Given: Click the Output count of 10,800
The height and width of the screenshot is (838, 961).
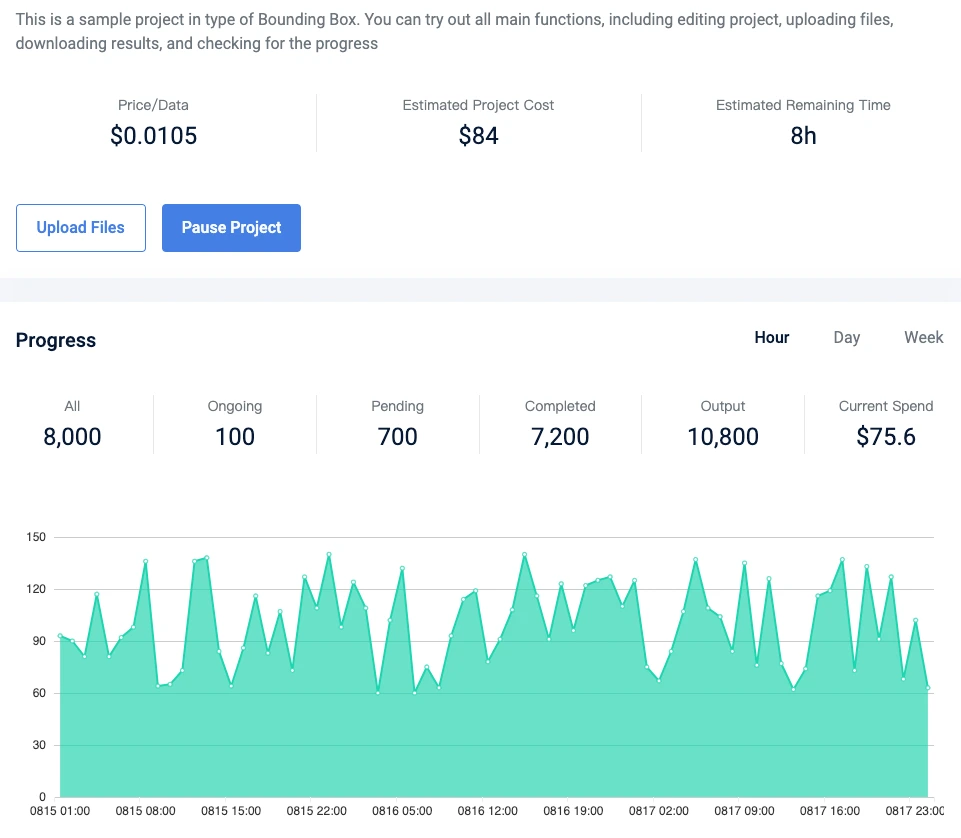Looking at the screenshot, I should [723, 437].
